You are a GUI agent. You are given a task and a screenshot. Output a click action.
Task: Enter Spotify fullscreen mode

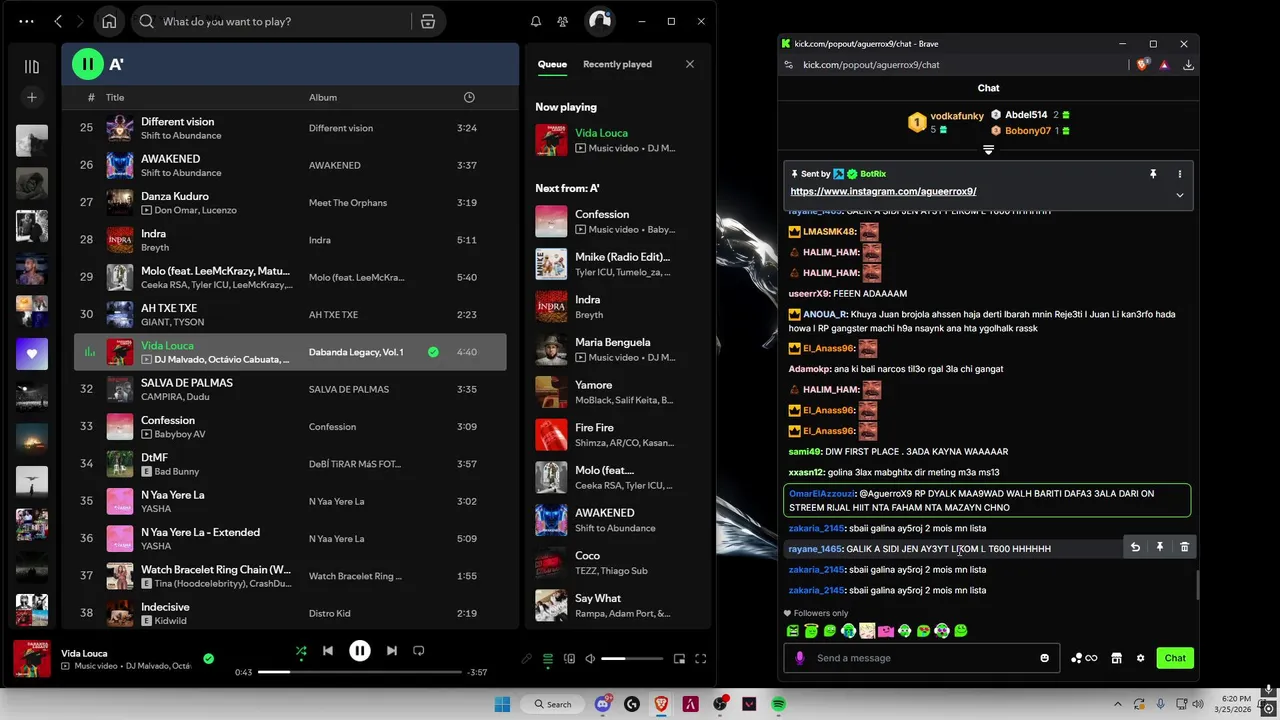pyautogui.click(x=701, y=659)
